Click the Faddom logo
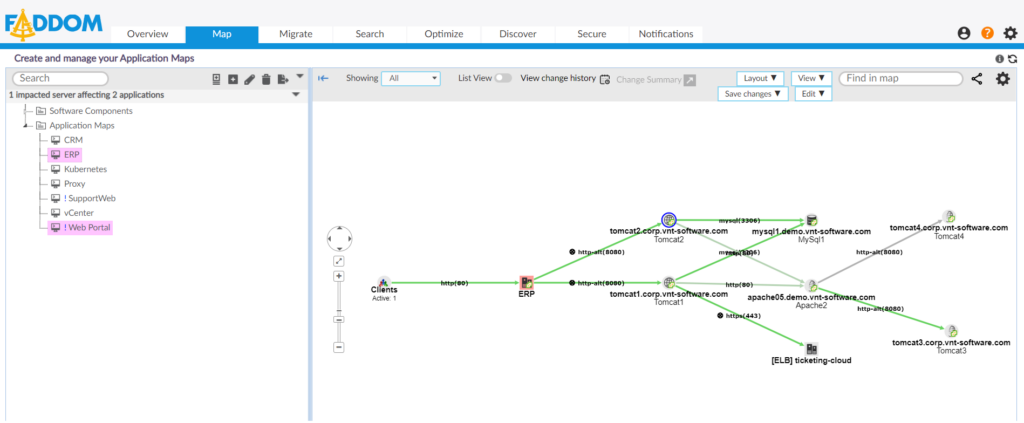Screen dimensions: 1024x423 point(54,25)
